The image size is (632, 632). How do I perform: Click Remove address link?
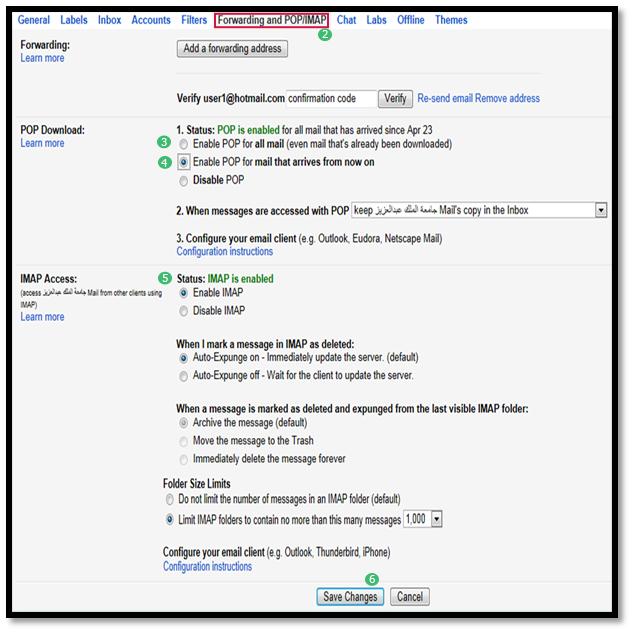point(507,98)
